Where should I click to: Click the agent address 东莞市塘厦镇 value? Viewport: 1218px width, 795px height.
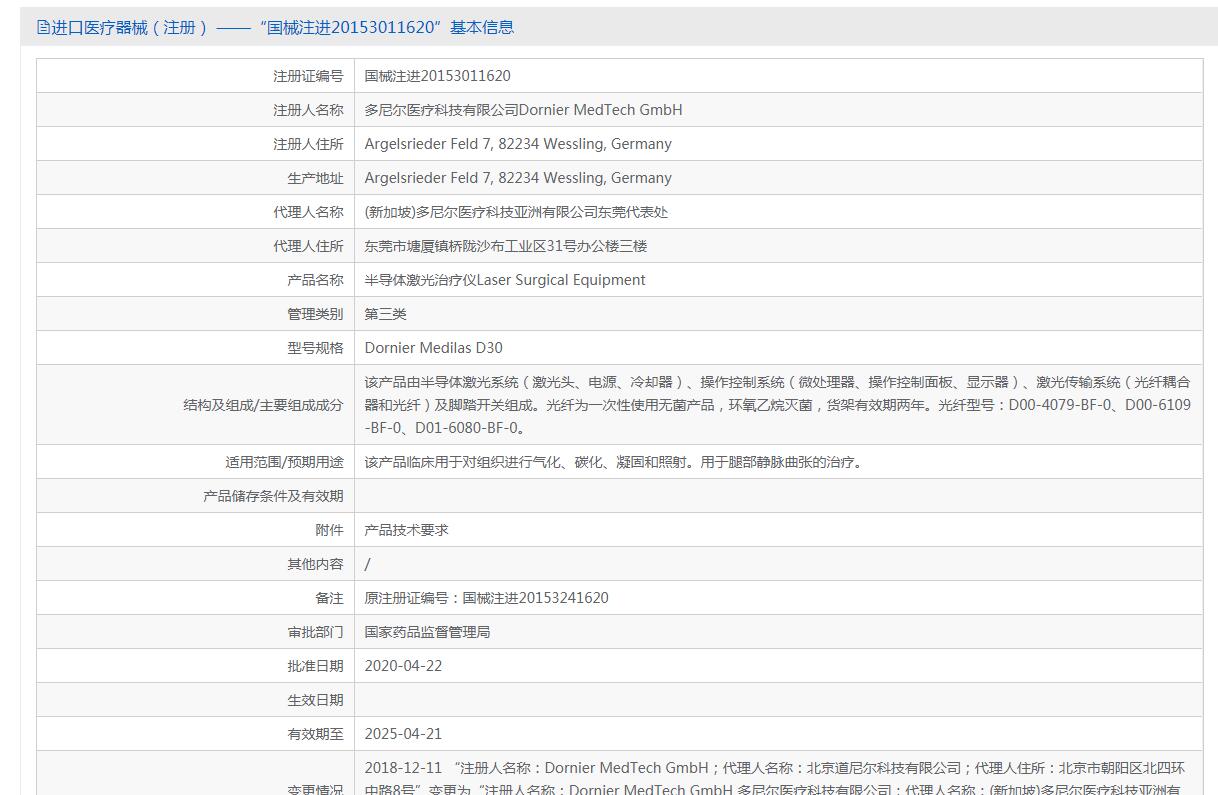click(x=506, y=246)
